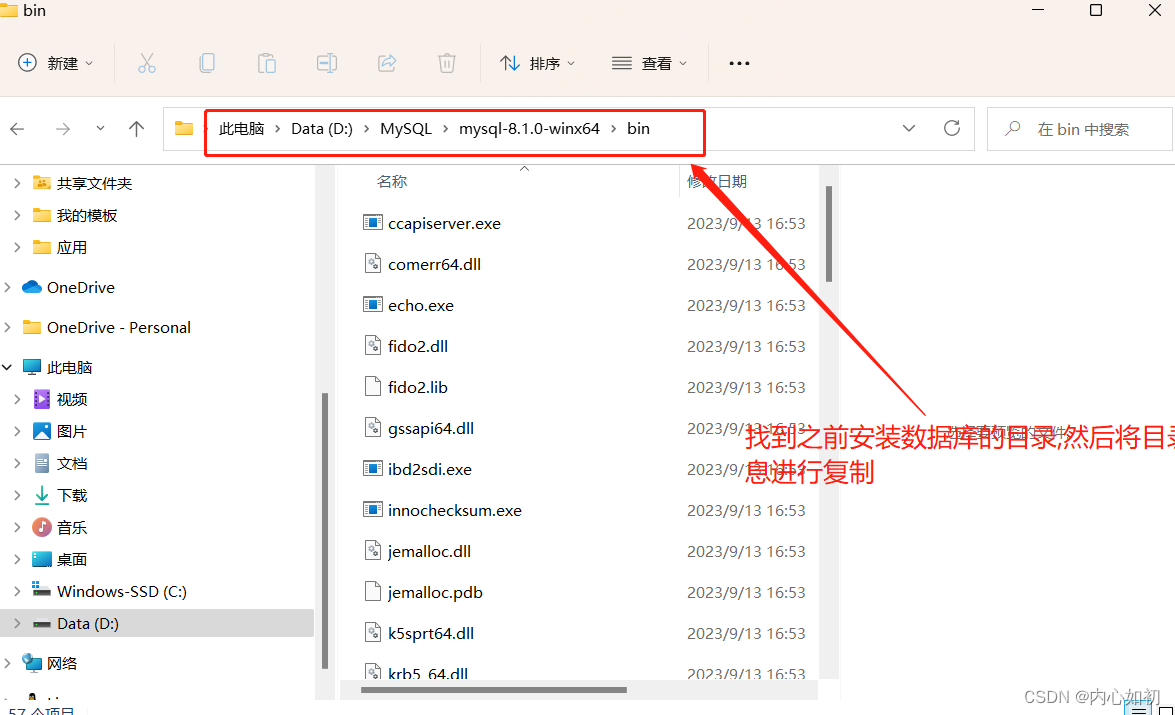The height and width of the screenshot is (715, 1175).
Task: Open address bar history dropdown arrow
Action: coord(909,129)
